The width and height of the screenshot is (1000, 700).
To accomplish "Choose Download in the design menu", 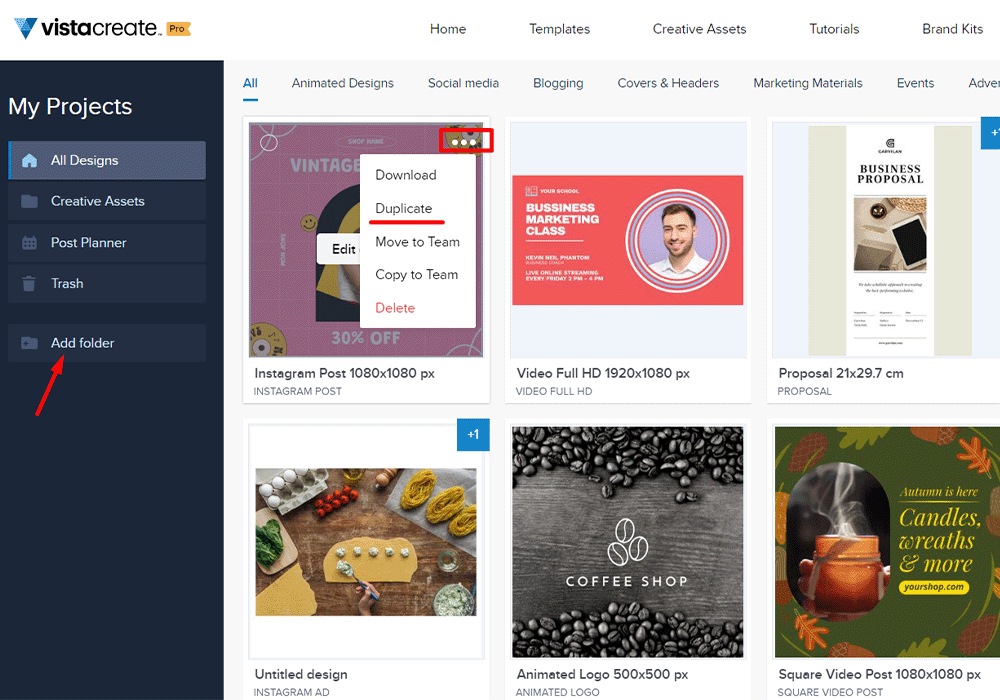I will (x=406, y=175).
